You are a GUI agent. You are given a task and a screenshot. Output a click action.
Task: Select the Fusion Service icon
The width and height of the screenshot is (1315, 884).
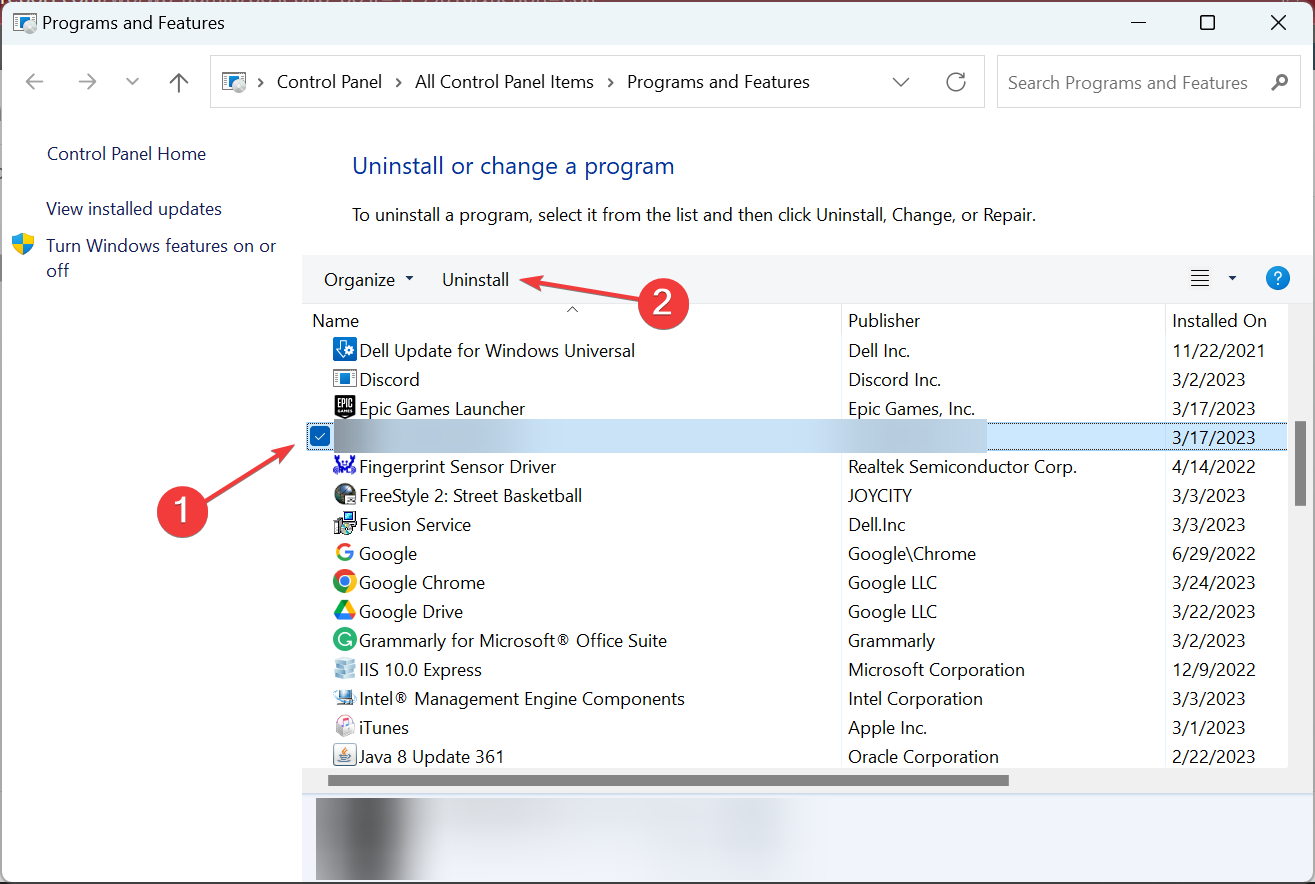tap(344, 524)
